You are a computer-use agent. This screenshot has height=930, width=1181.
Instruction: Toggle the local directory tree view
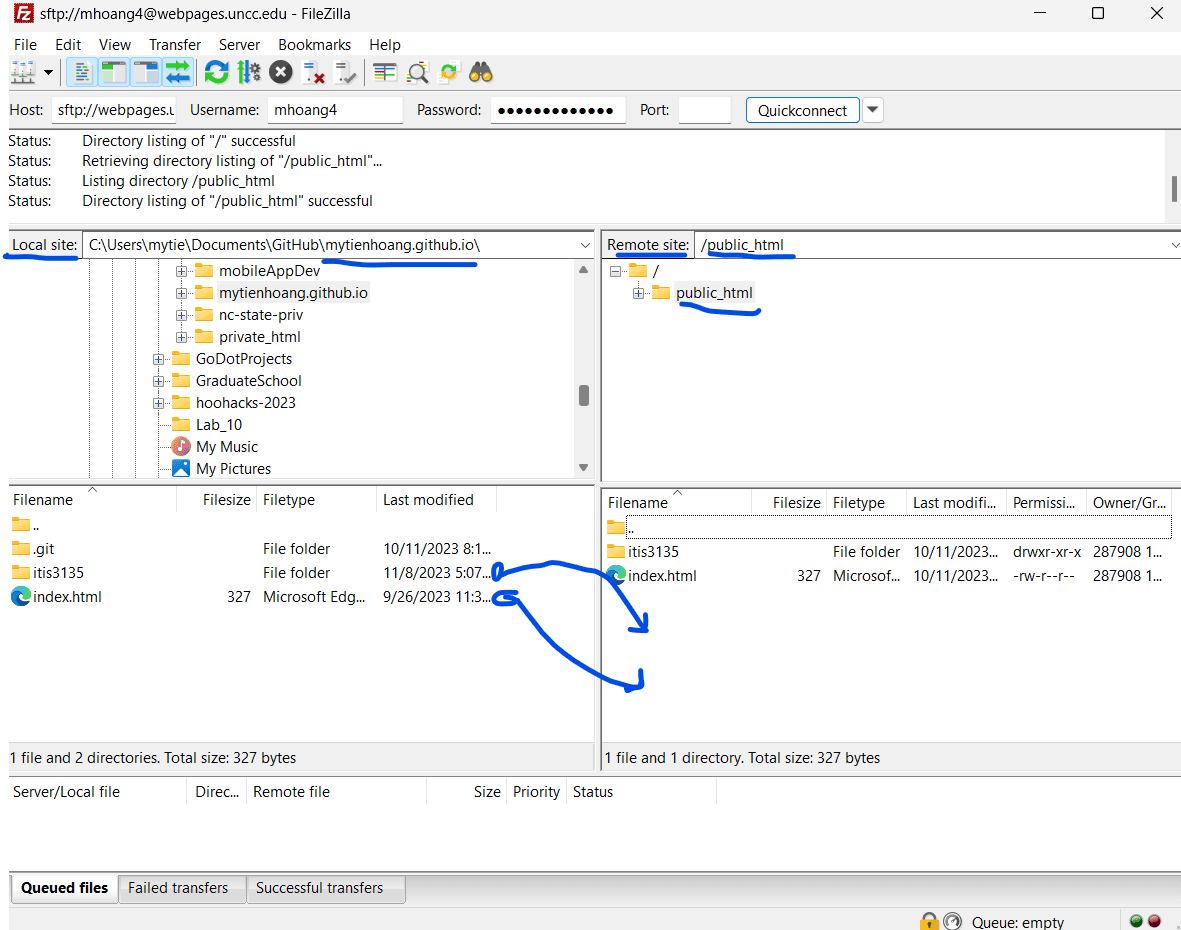114,72
